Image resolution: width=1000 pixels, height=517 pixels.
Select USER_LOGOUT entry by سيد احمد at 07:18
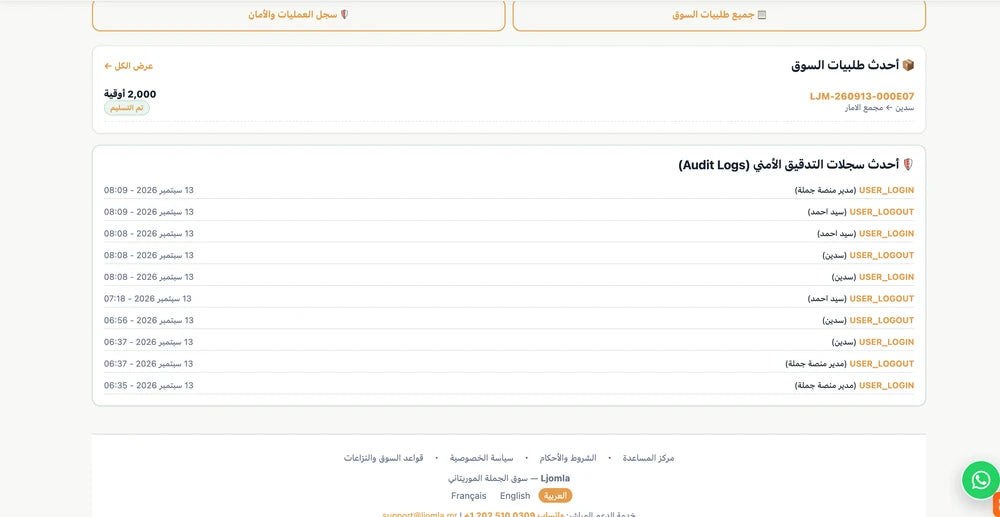[509, 298]
